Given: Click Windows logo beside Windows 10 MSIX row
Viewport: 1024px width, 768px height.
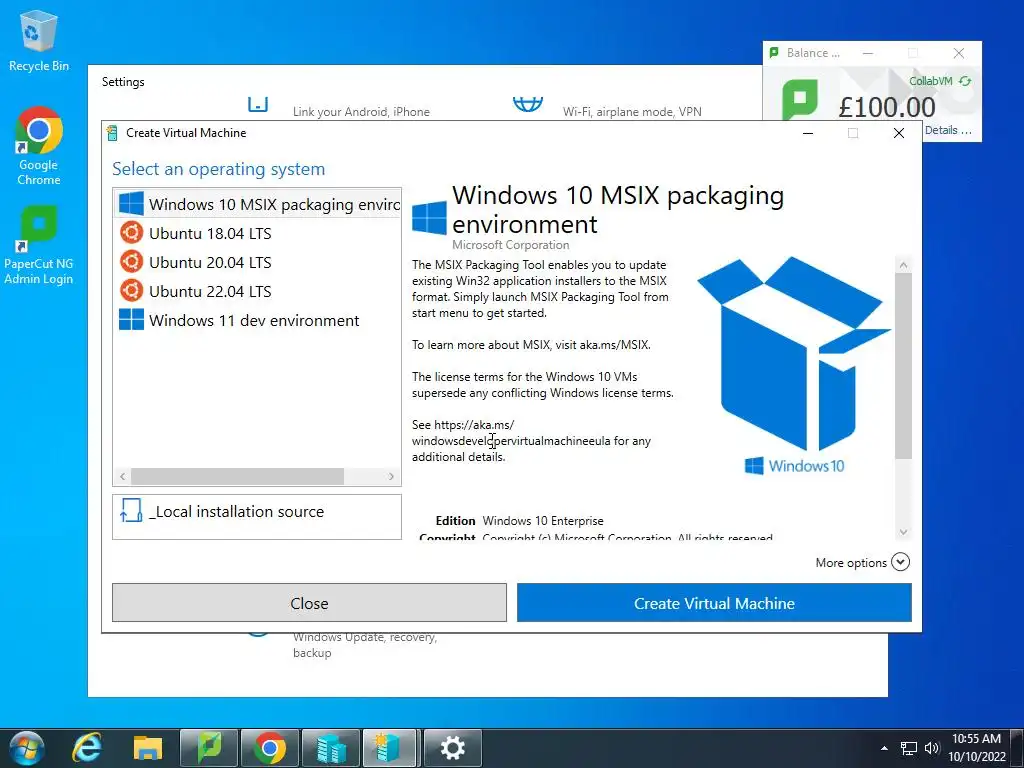Looking at the screenshot, I should [131, 203].
